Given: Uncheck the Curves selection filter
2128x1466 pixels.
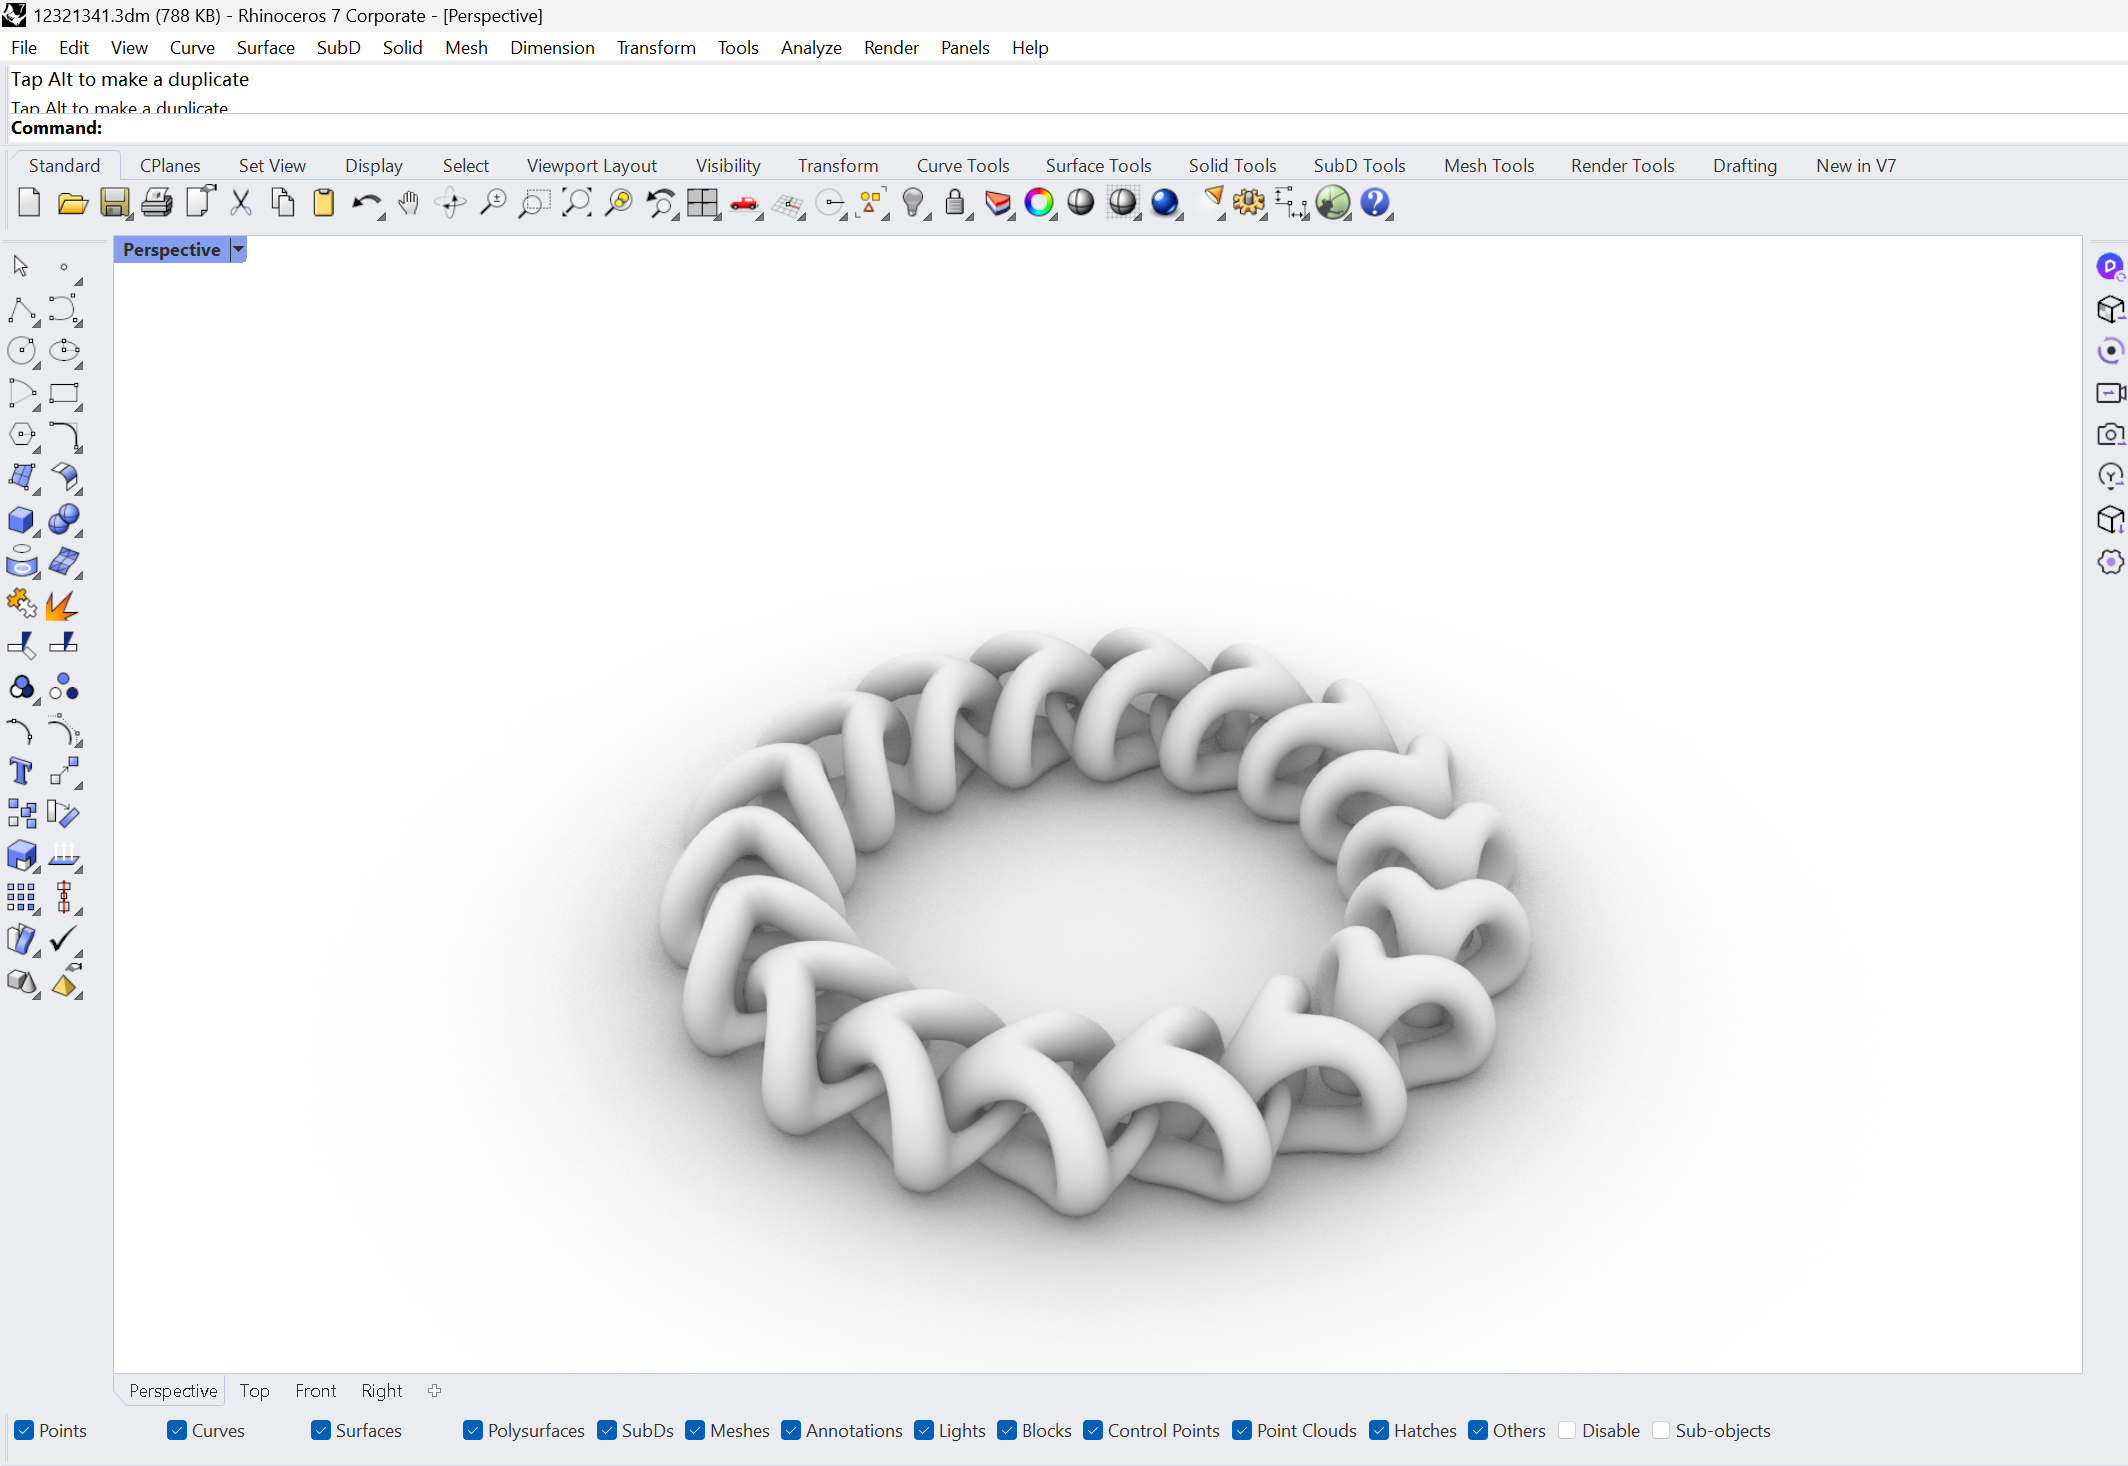Looking at the screenshot, I should [177, 1430].
